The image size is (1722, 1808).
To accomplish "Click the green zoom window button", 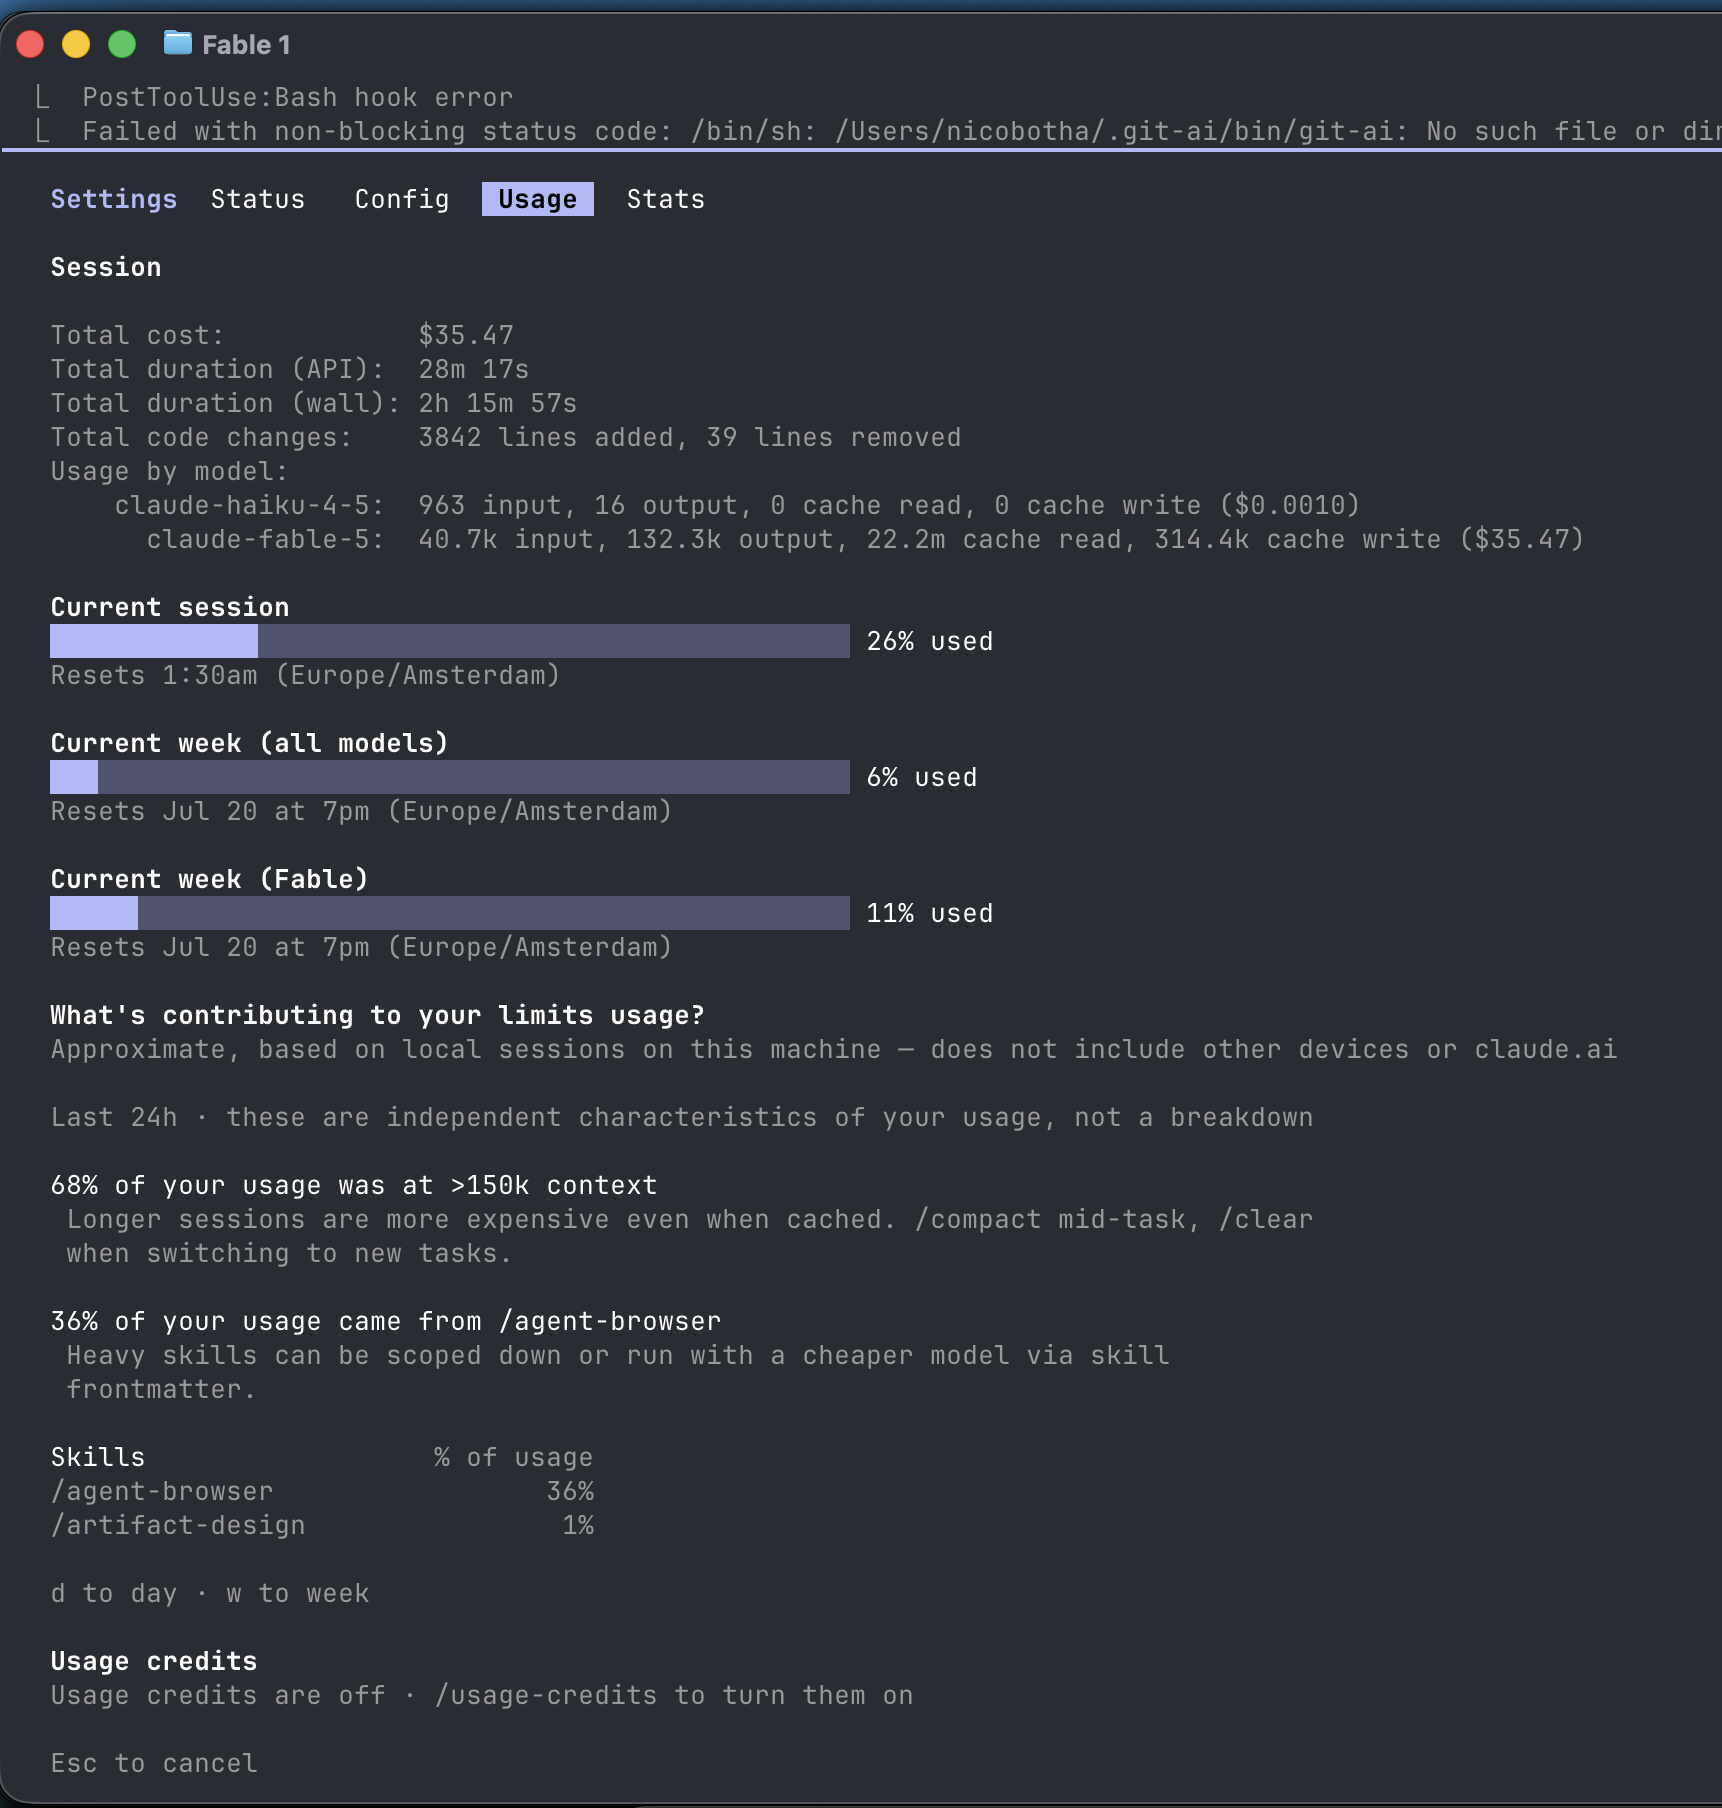I will [122, 44].
